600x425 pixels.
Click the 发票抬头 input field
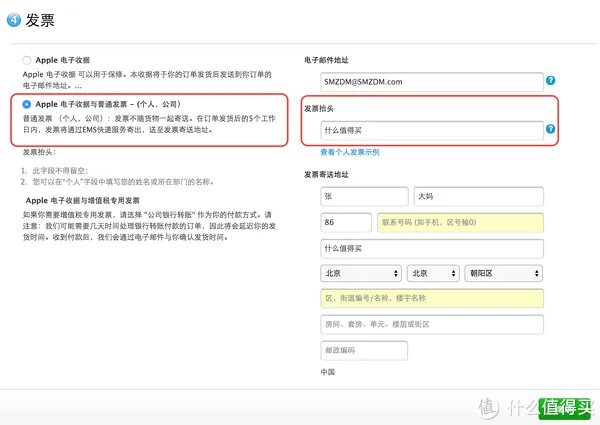pyautogui.click(x=432, y=130)
